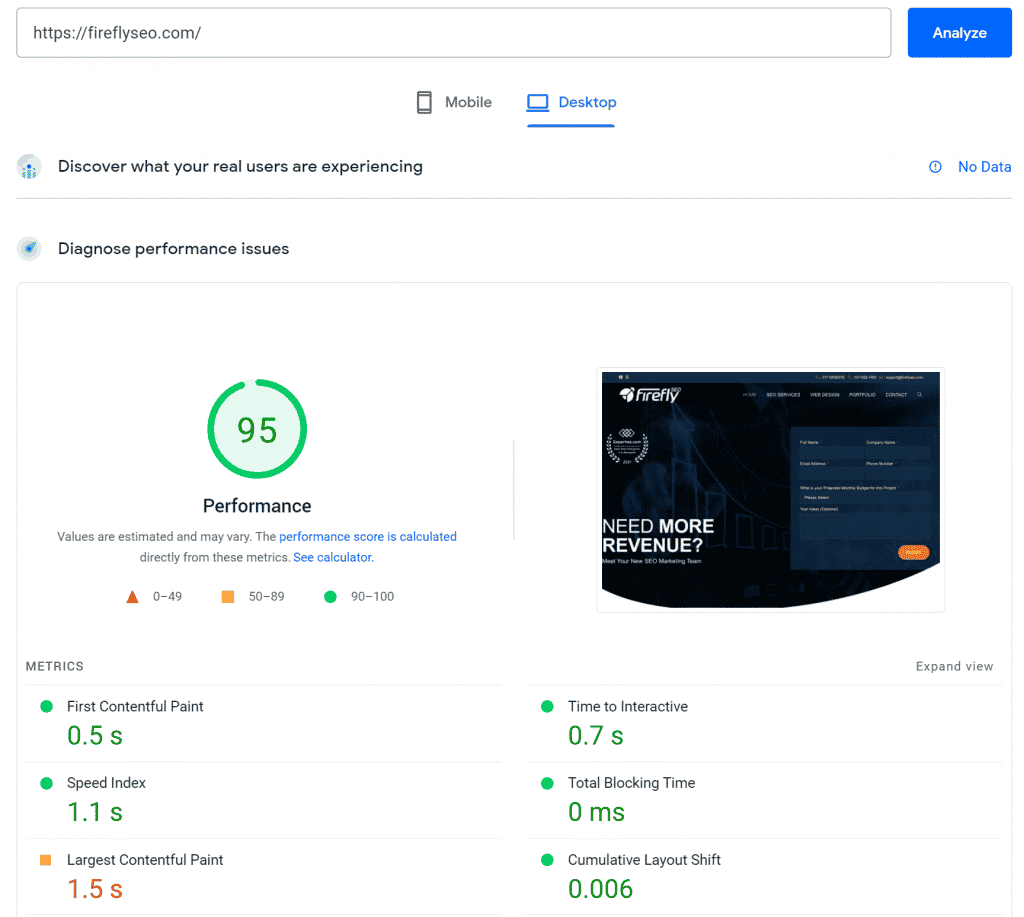Screen dimensions: 1024x917
Task: Click the 0–49 legend label
Action: 167,596
